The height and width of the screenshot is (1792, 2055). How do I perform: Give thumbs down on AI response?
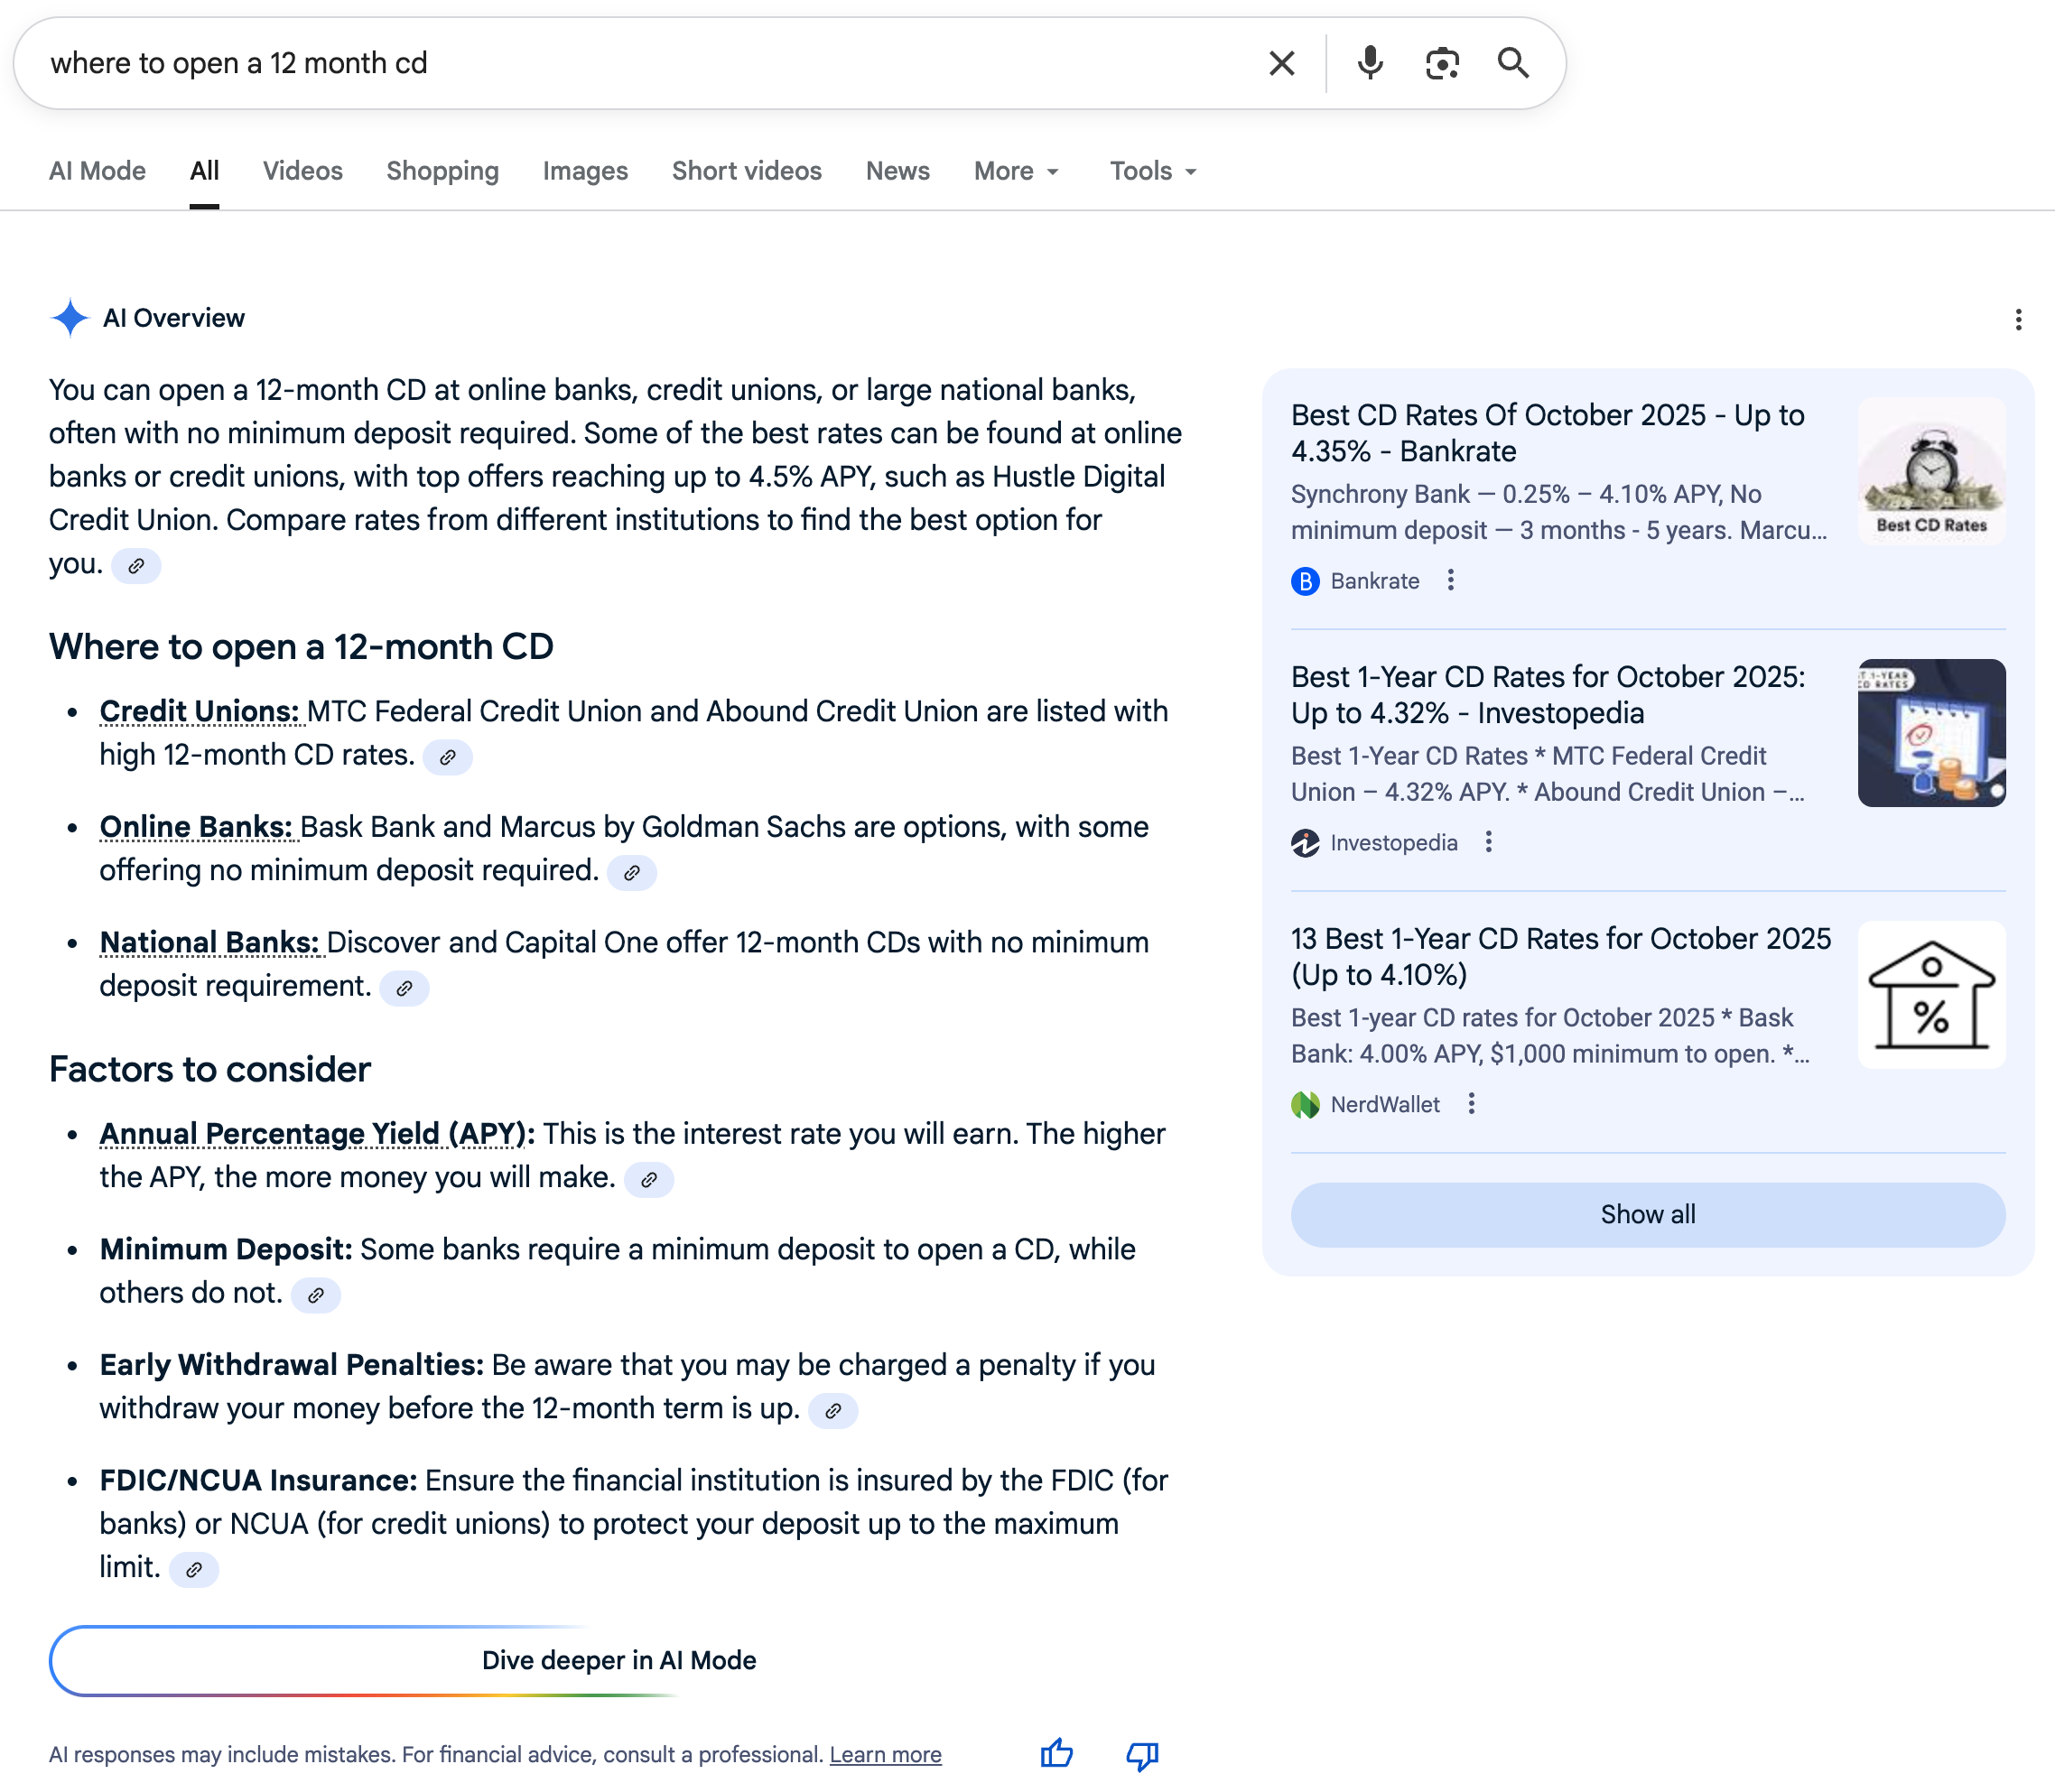[1141, 1754]
